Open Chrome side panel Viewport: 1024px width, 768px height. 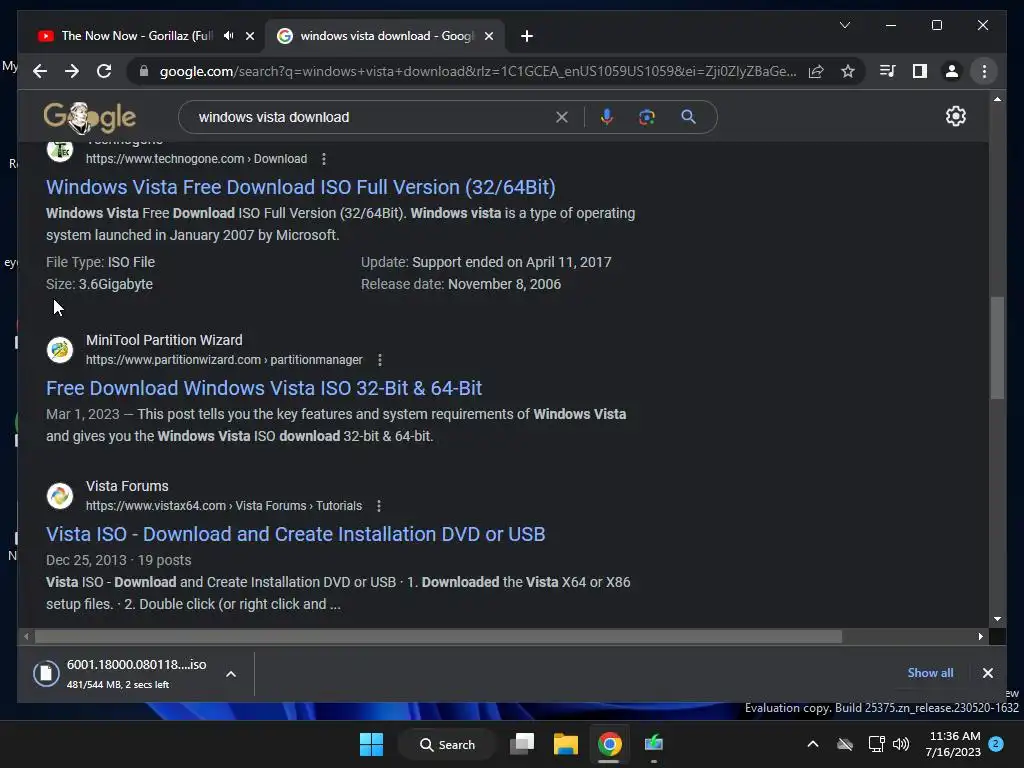[920, 71]
